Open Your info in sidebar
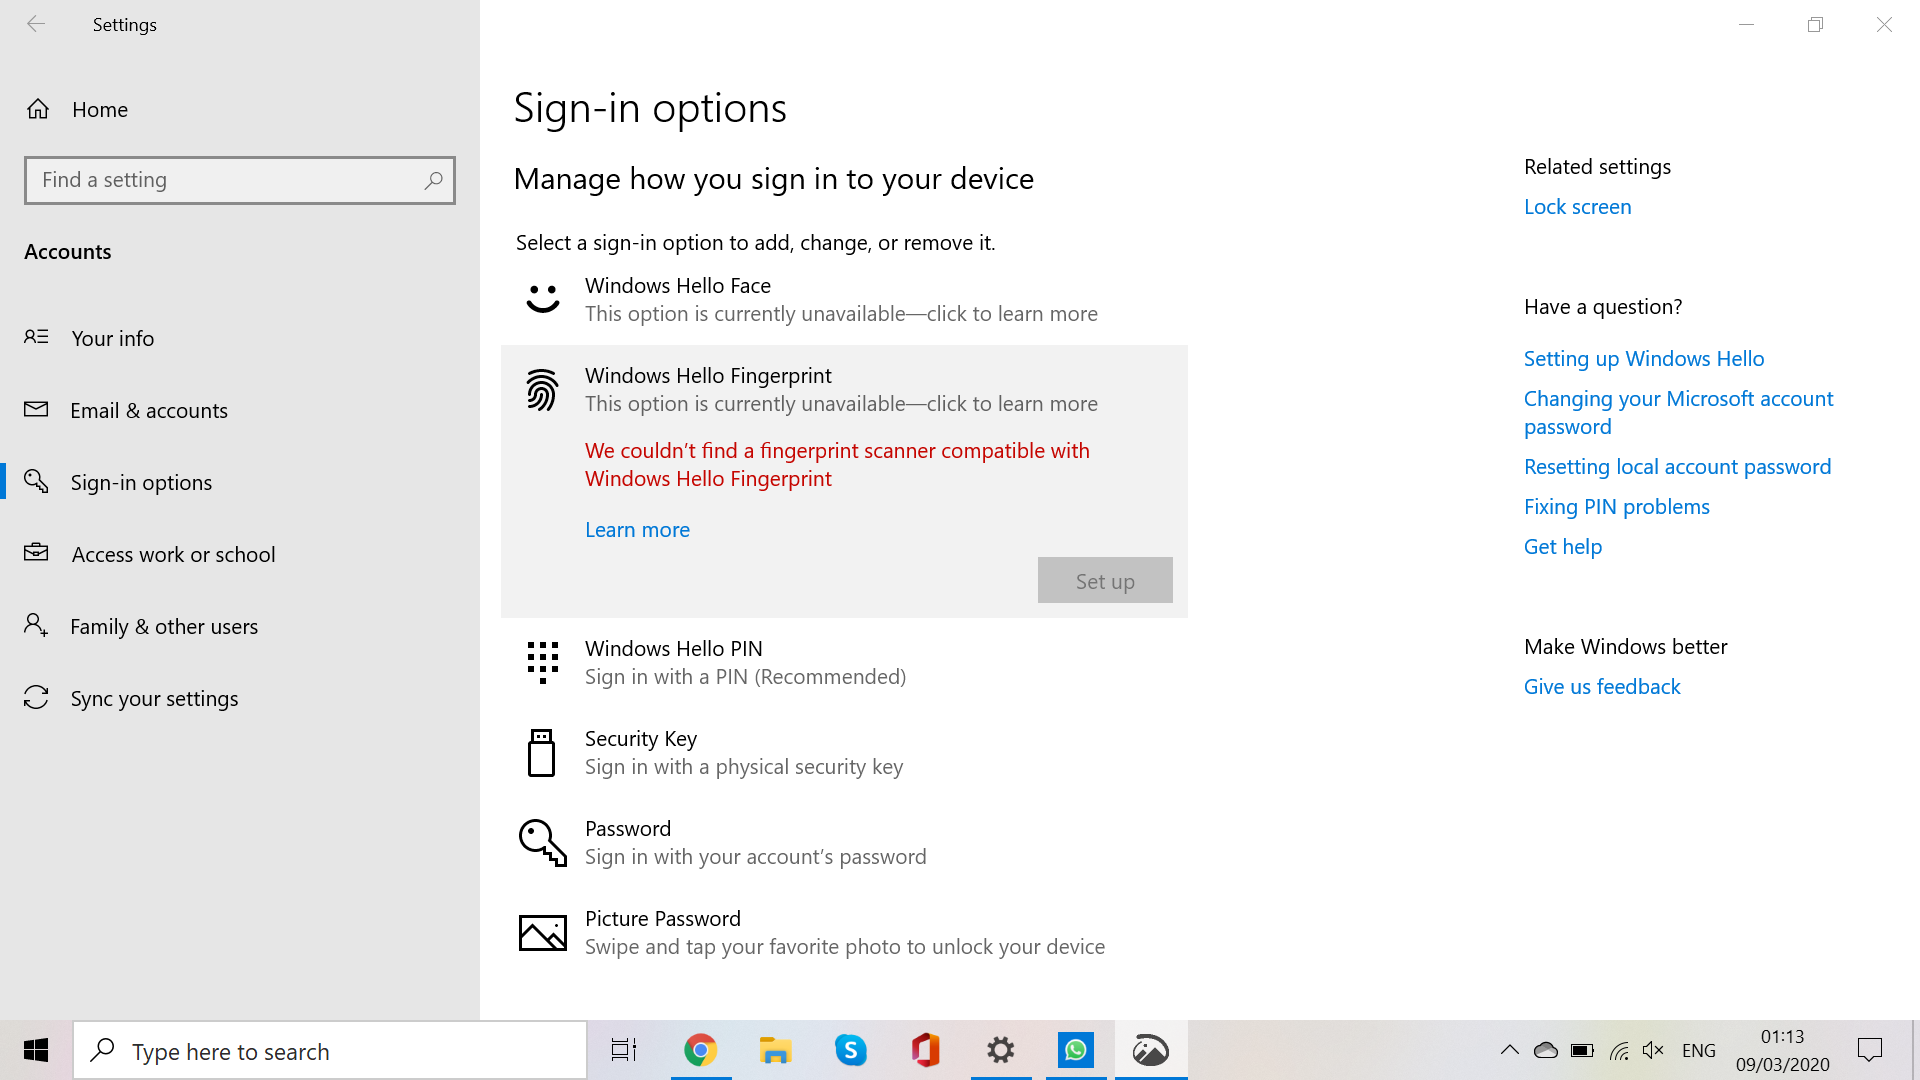 coord(240,338)
